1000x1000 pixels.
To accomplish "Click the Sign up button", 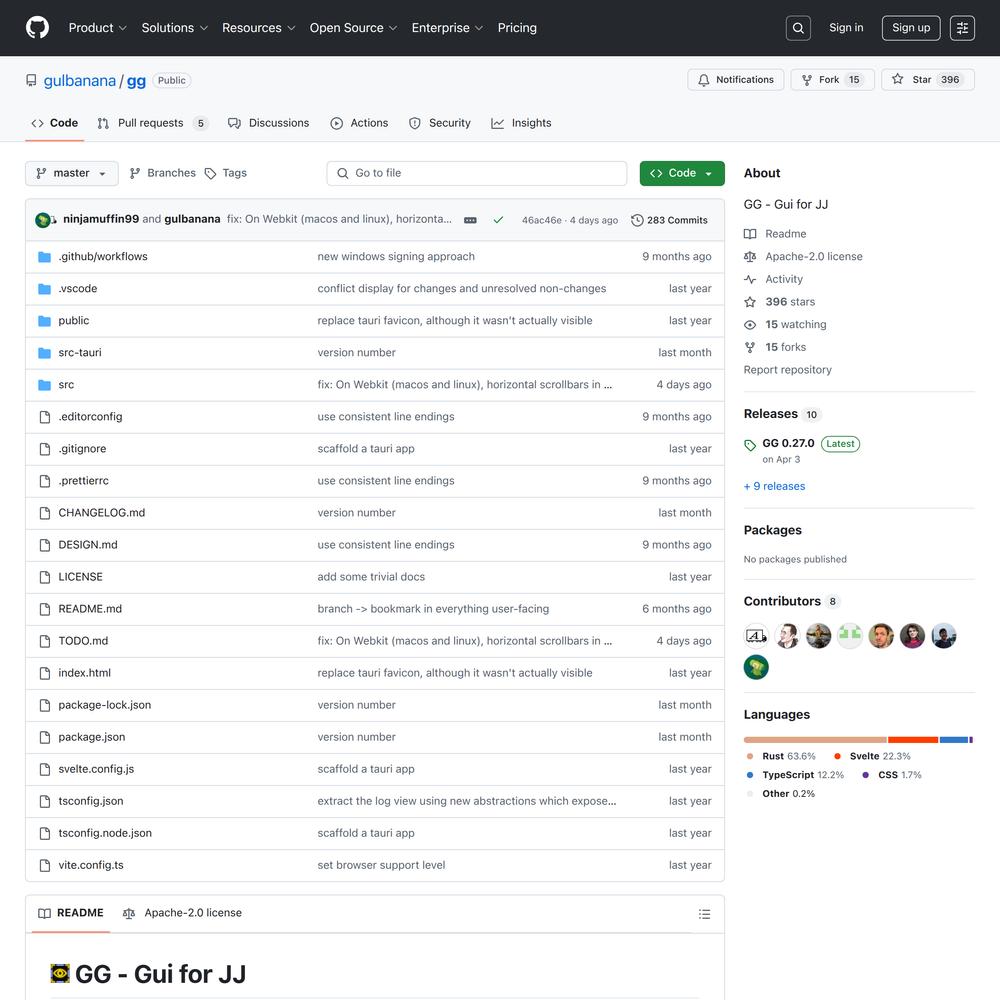I will coord(910,28).
